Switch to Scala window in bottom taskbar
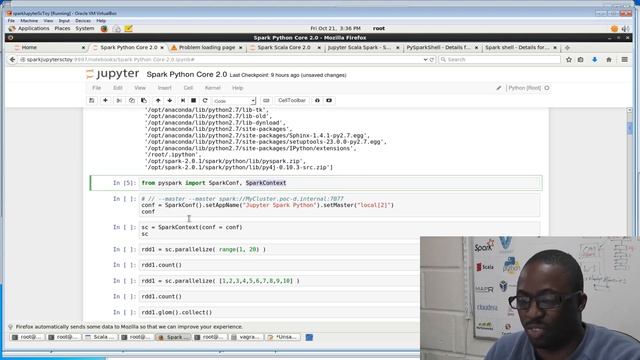This screenshot has width=640, height=360. pos(100,337)
